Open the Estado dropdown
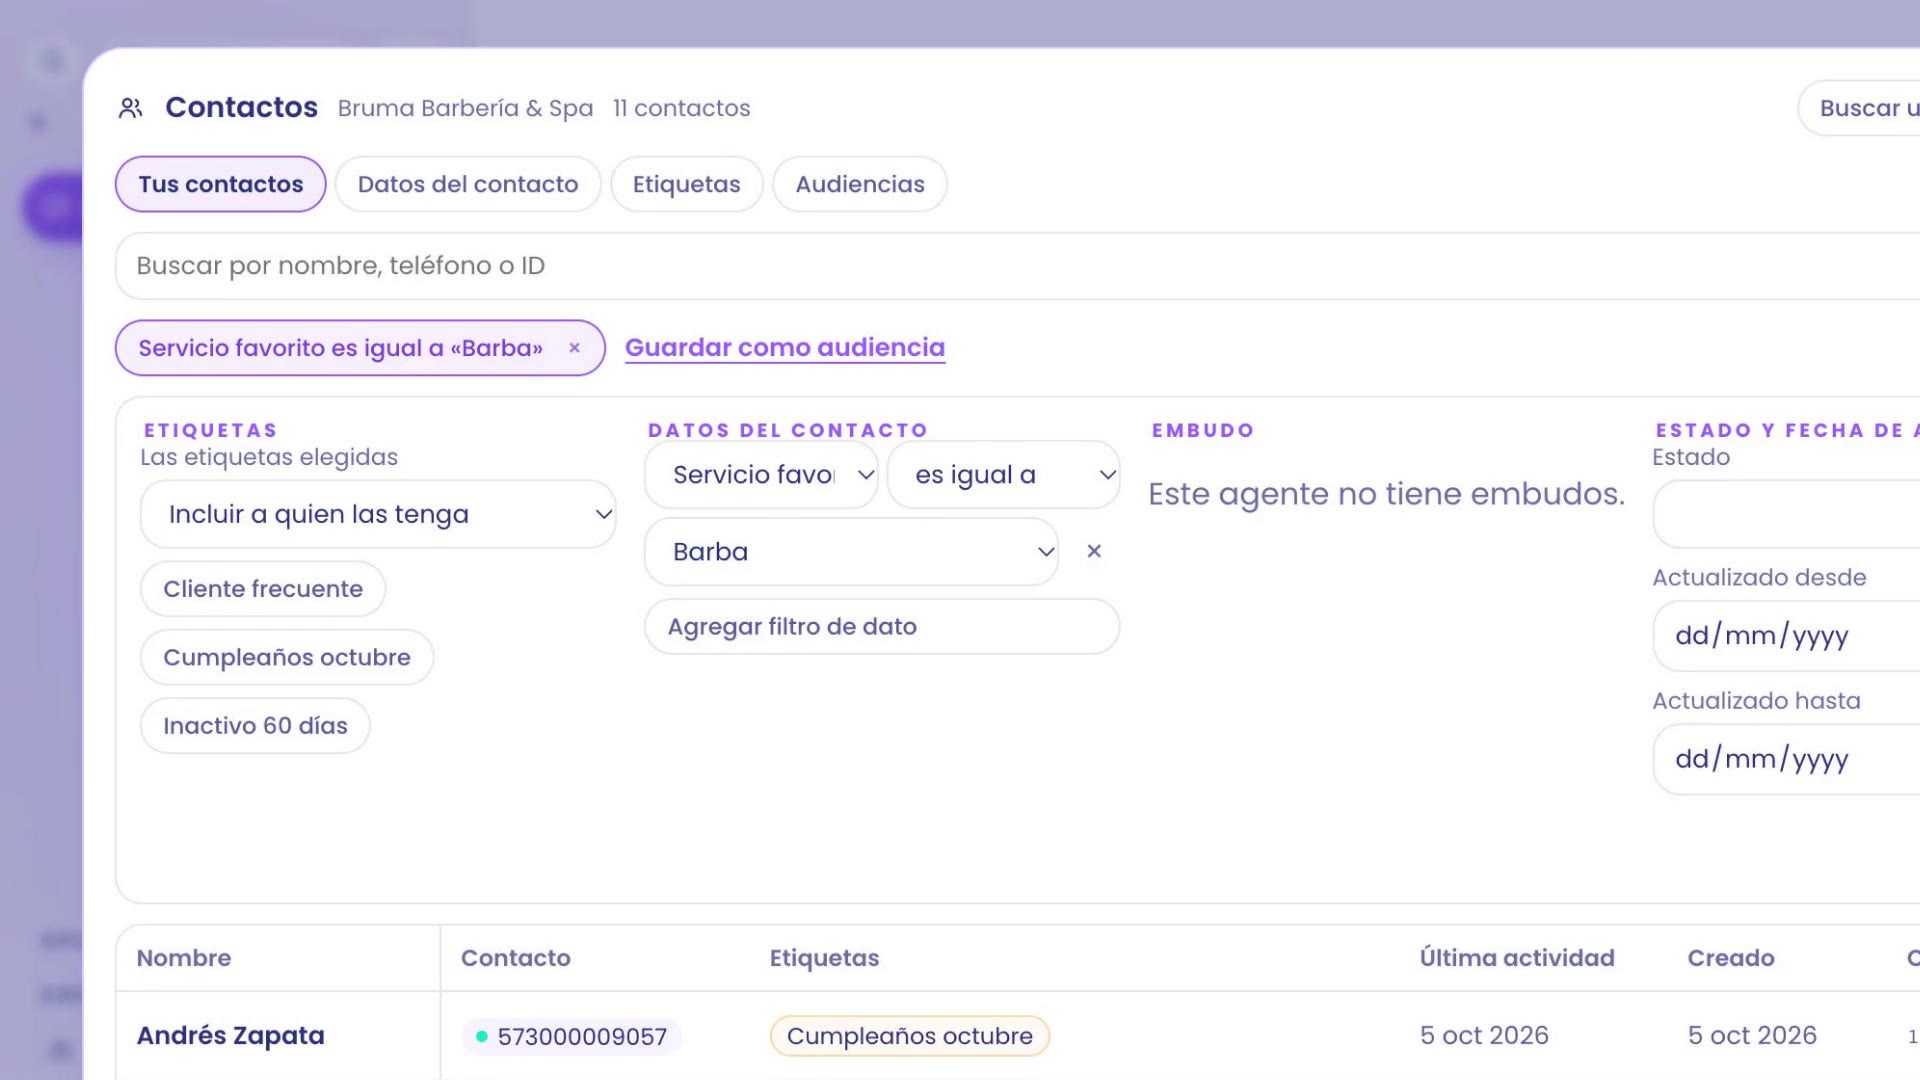 click(x=1786, y=514)
